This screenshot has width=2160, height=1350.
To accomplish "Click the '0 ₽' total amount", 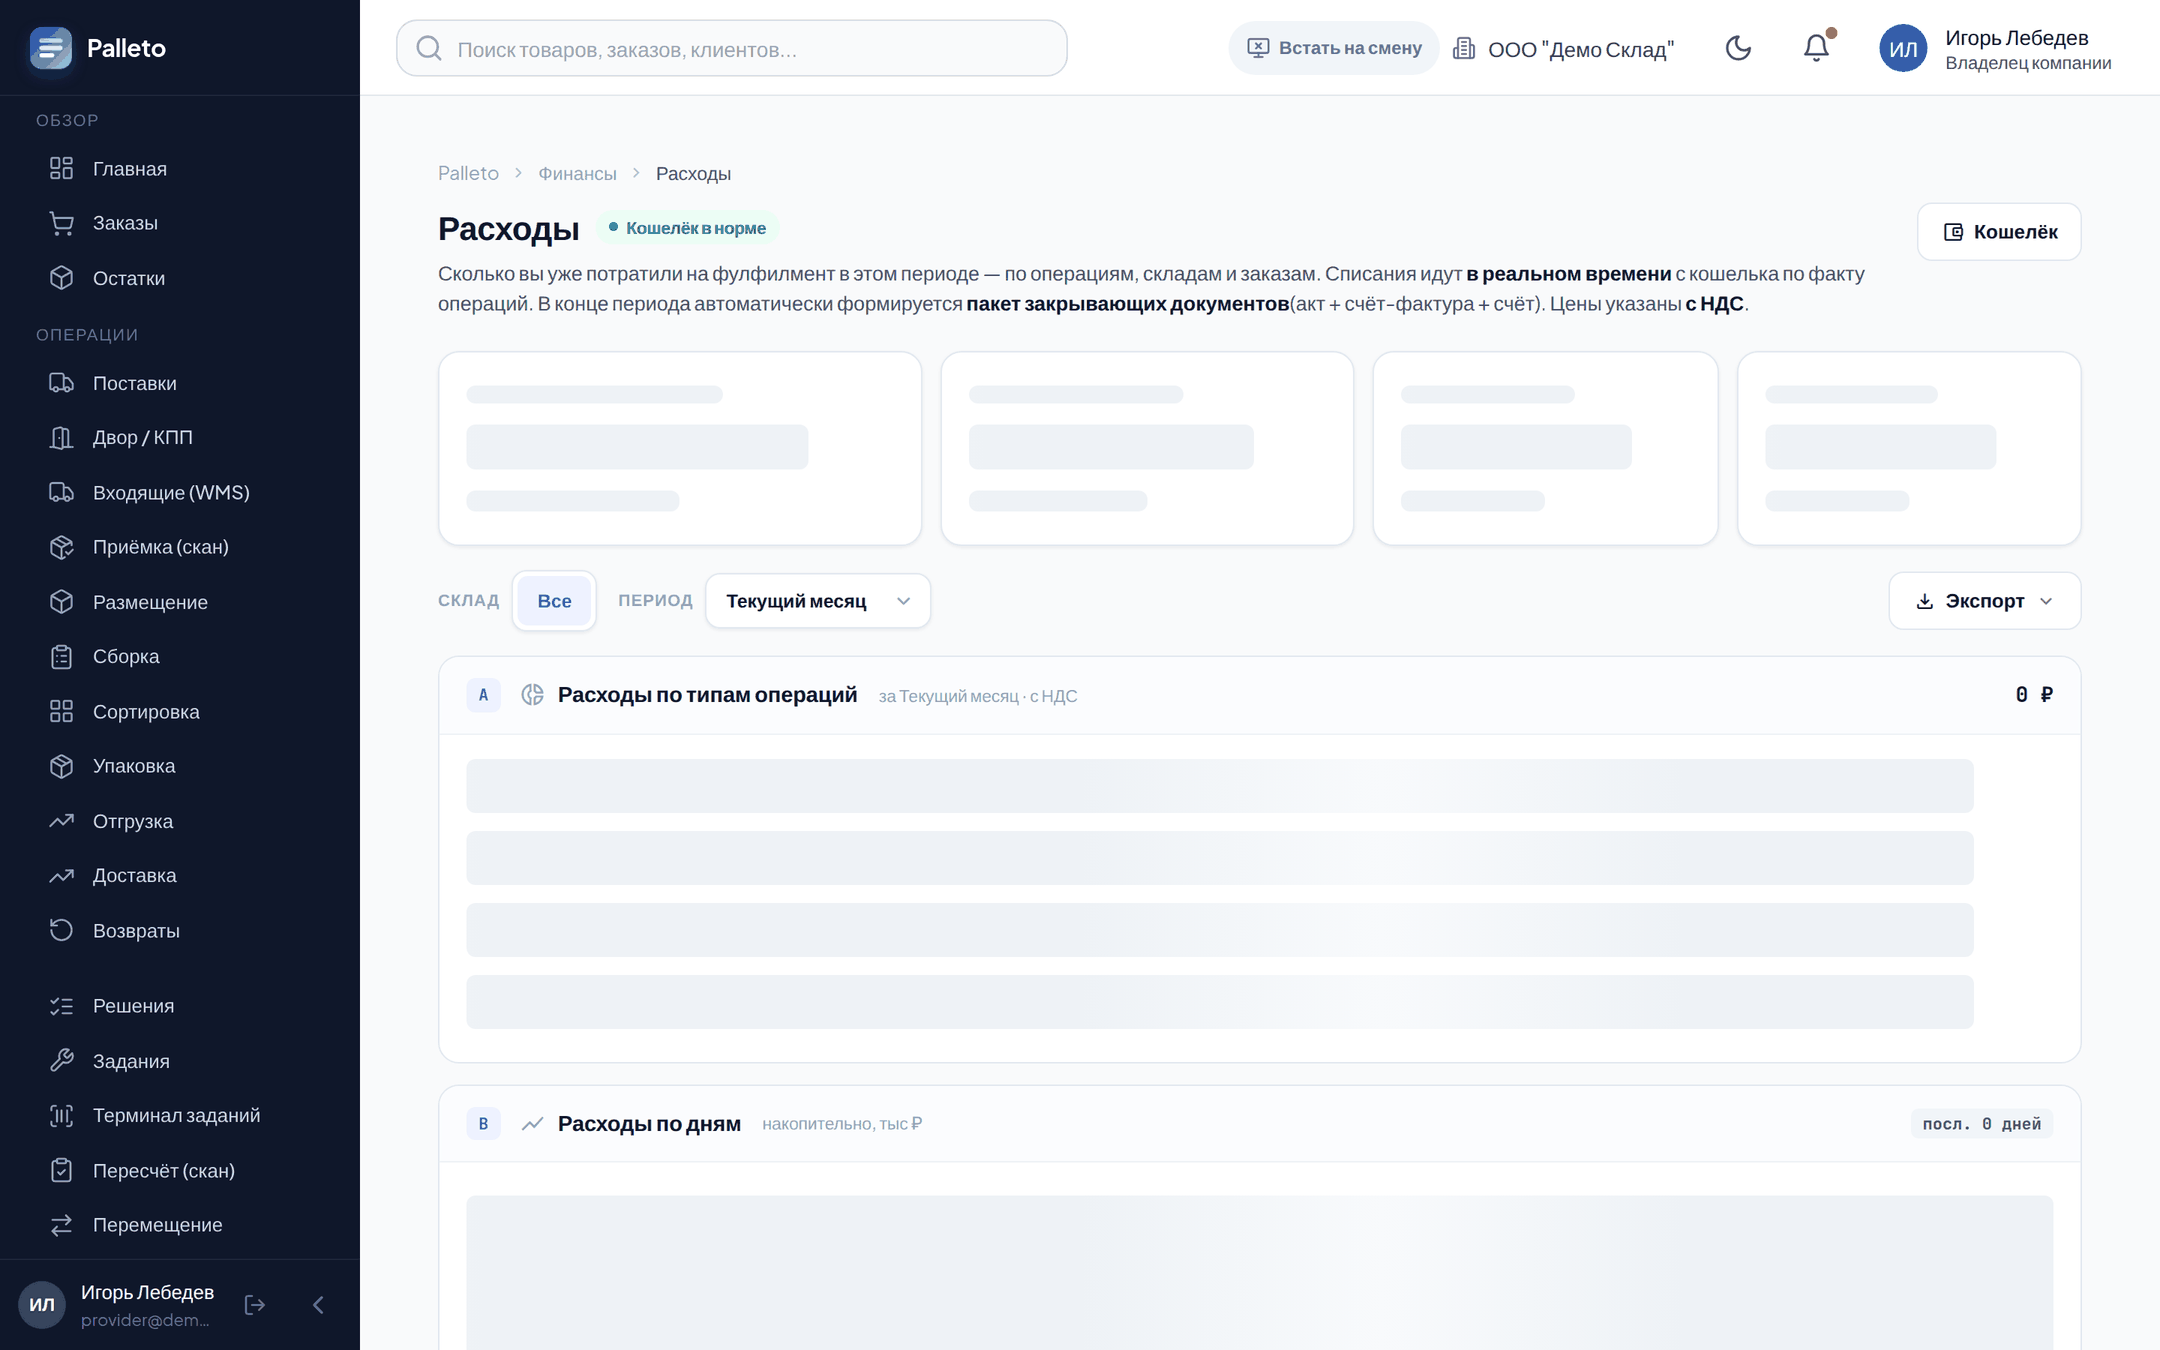I will [x=2034, y=695].
